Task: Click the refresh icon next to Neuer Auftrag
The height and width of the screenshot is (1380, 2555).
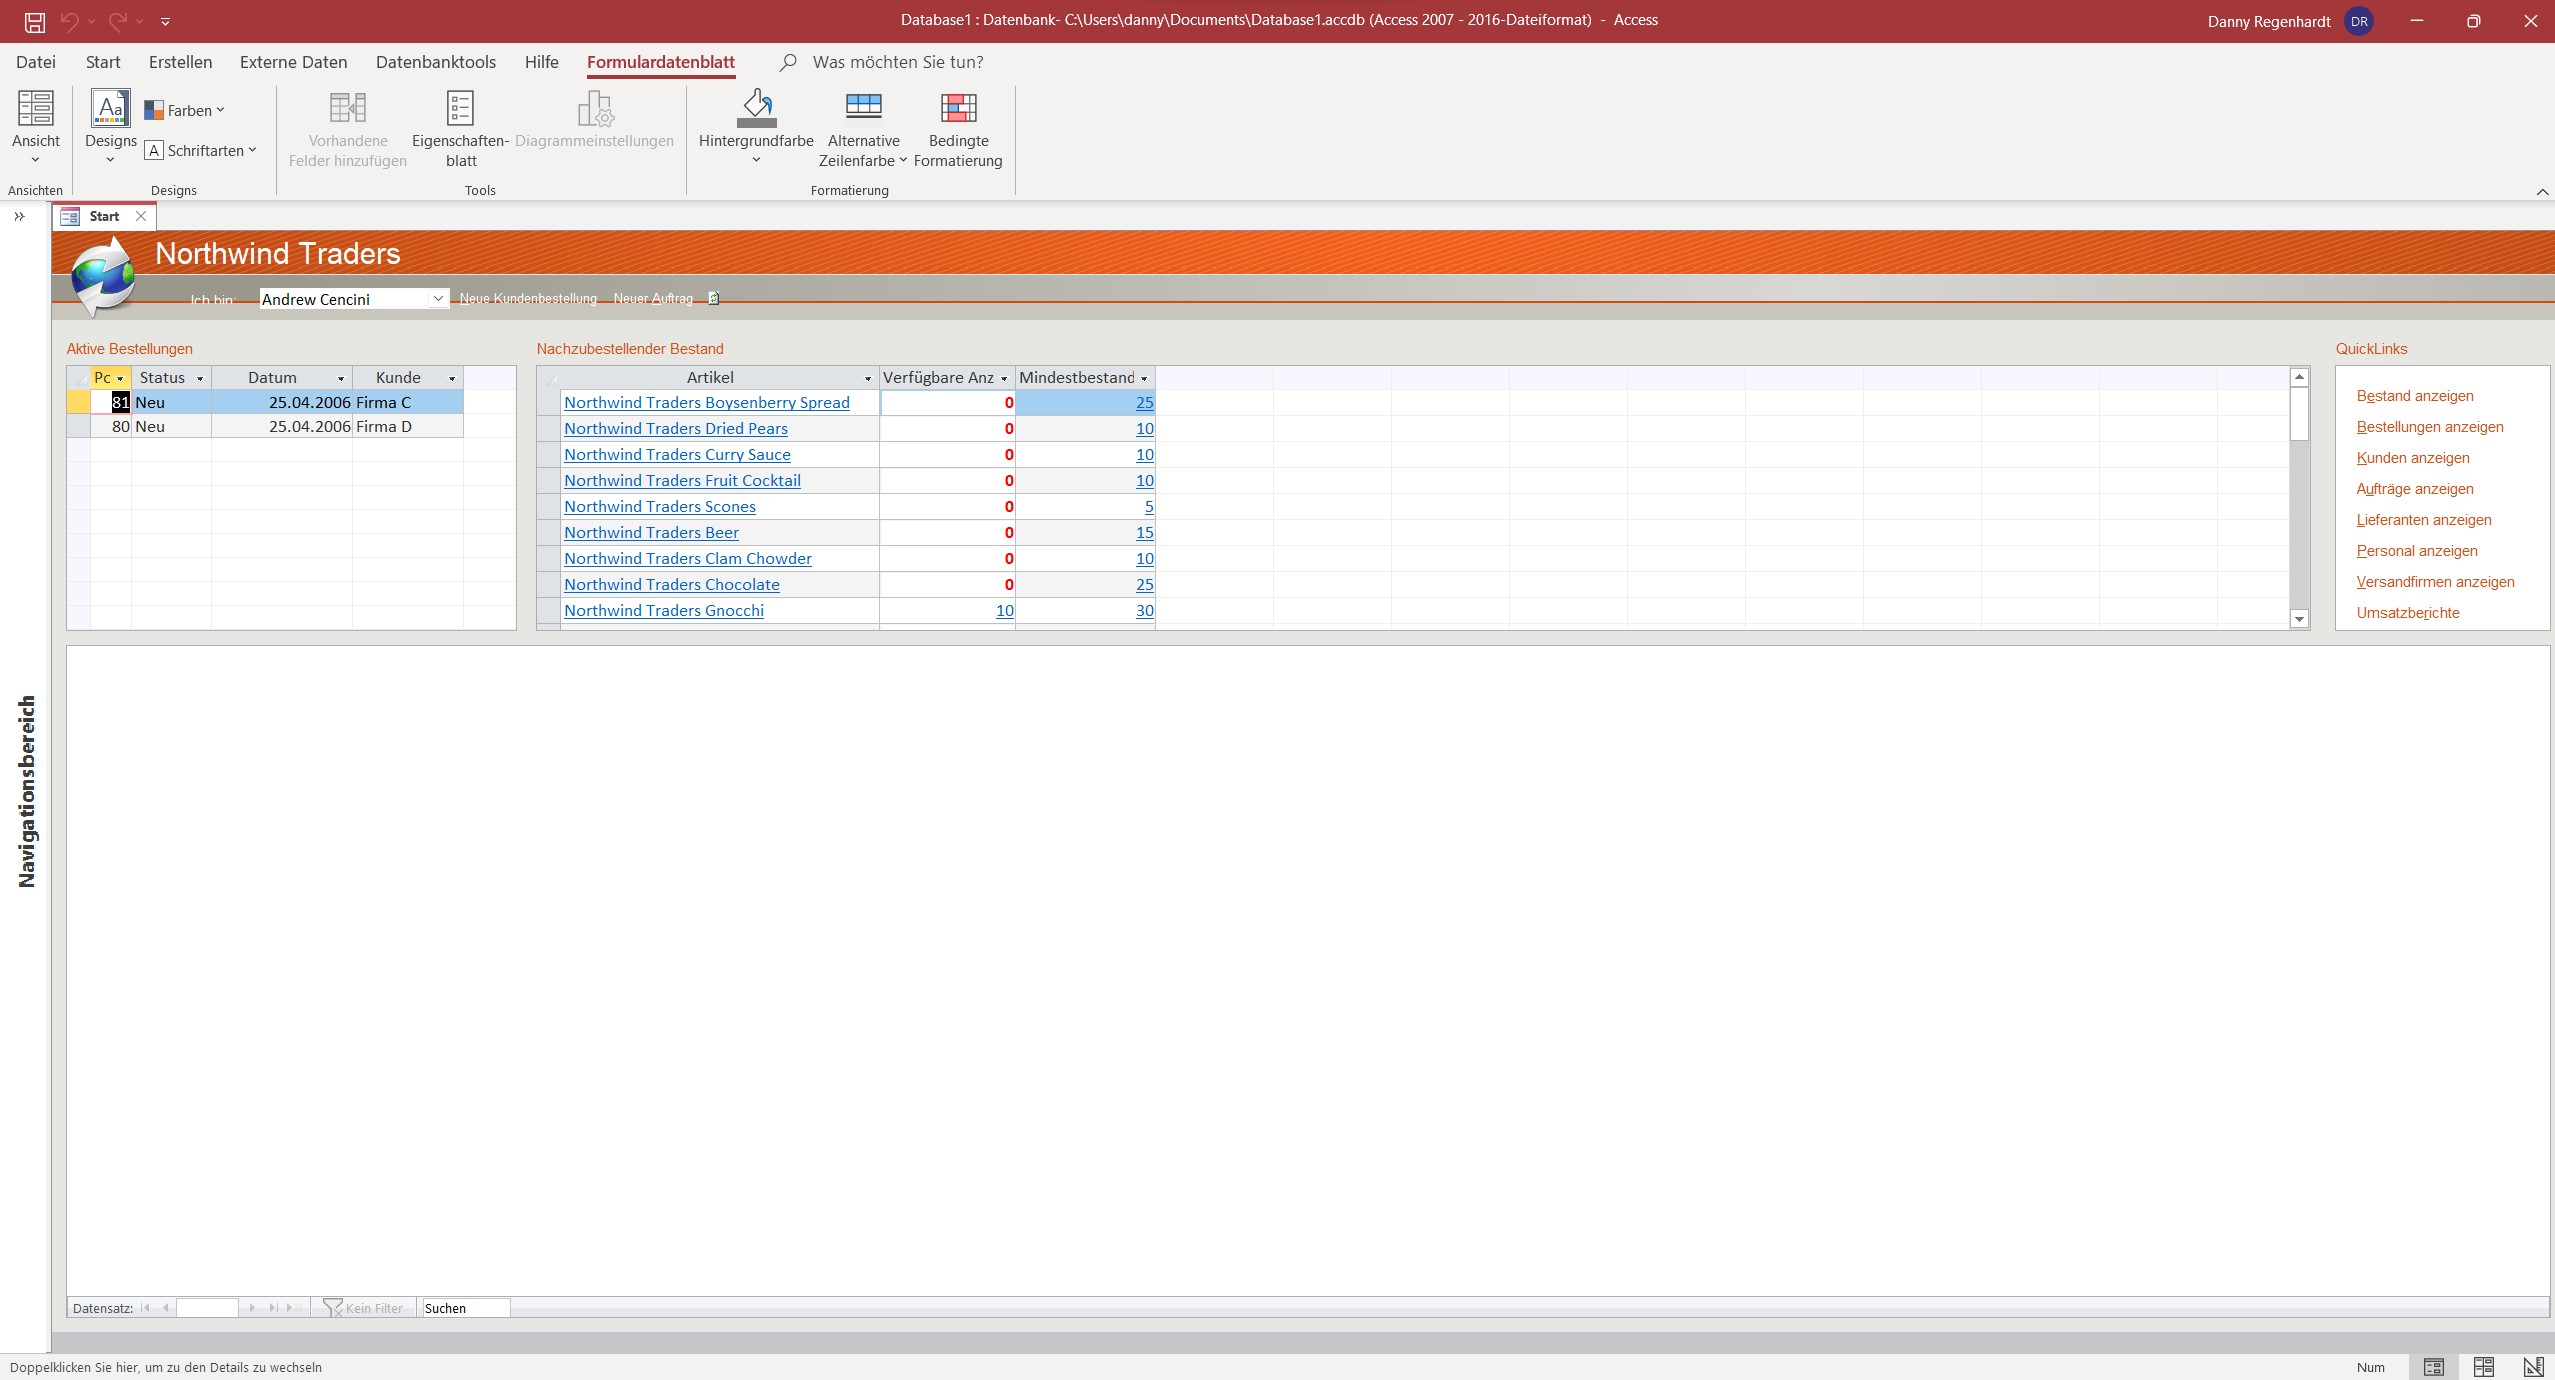Action: 713,298
